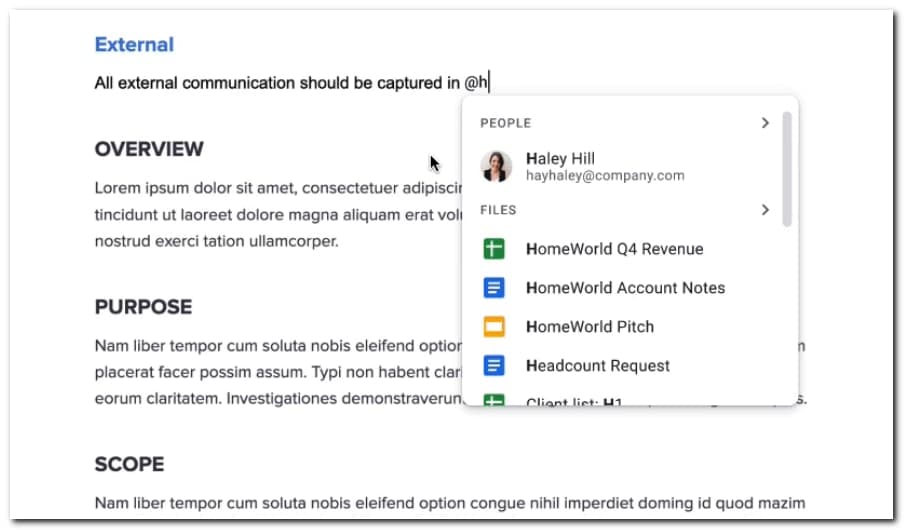Click the blue External heading
Viewport: 904px width, 530px height.
[x=134, y=44]
